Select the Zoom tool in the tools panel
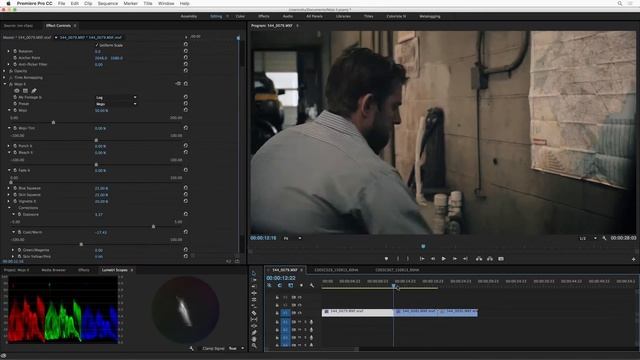The width and height of the screenshot is (640, 360). 254,346
